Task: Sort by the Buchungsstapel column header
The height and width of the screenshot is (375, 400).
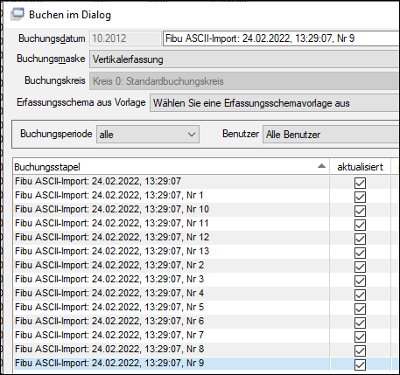Action: 171,167
